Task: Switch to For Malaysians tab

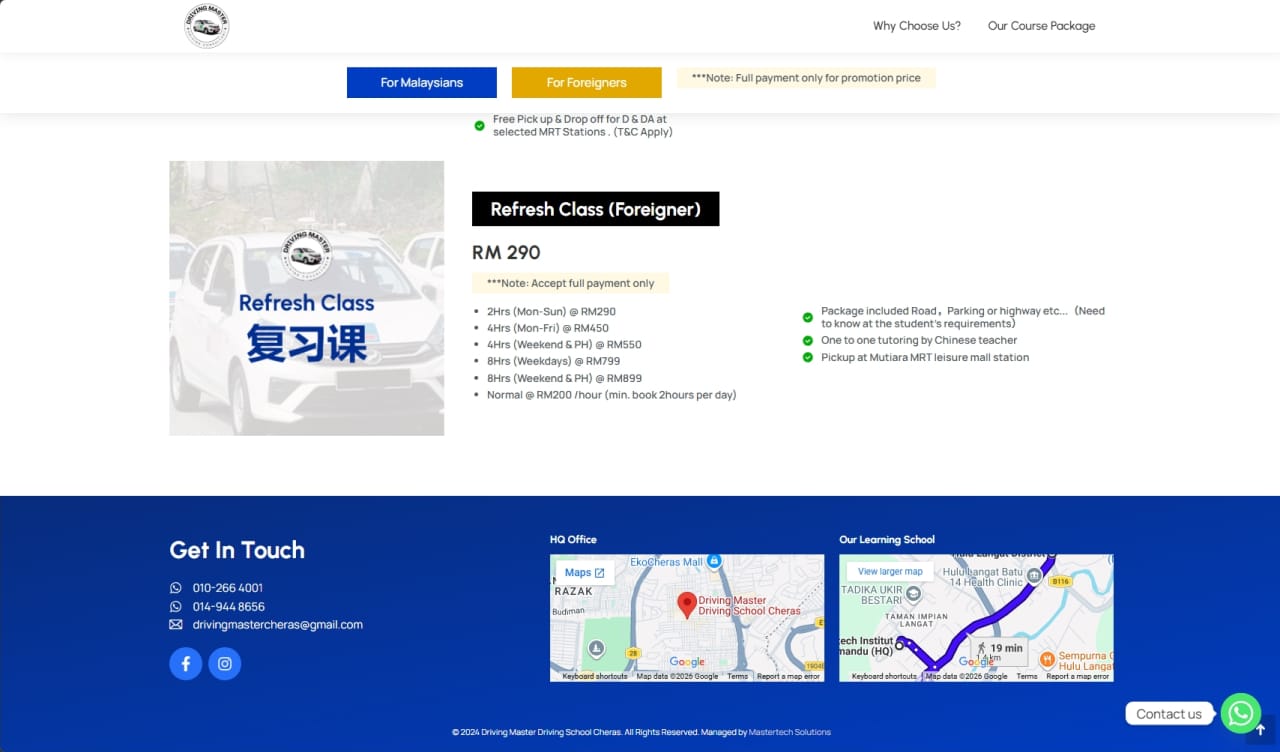Action: (422, 83)
